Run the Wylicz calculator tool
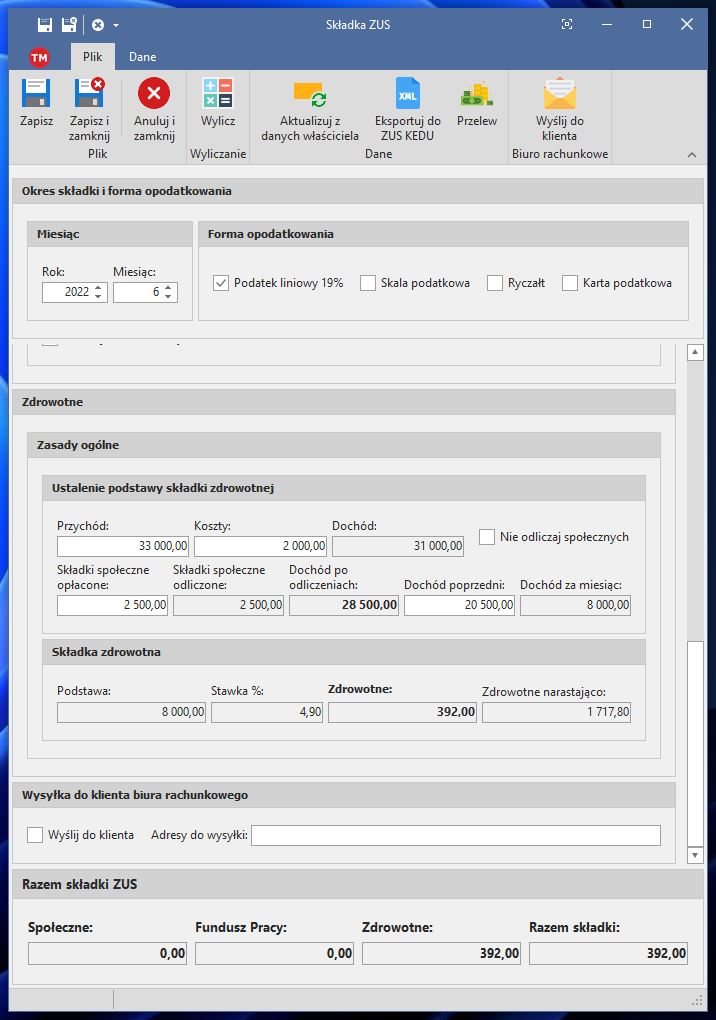This screenshot has height=1020, width=716. 217,95
